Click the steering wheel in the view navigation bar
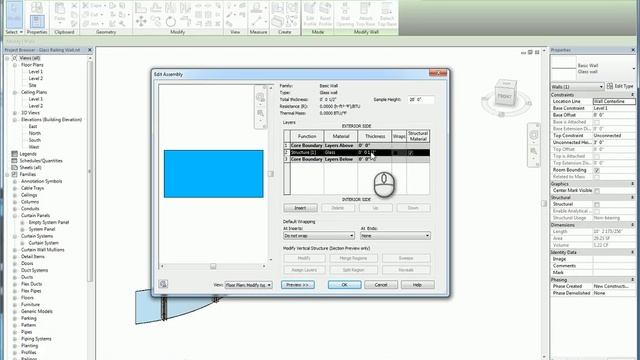Image resolution: width=640 pixels, height=360 pixels. click(534, 135)
